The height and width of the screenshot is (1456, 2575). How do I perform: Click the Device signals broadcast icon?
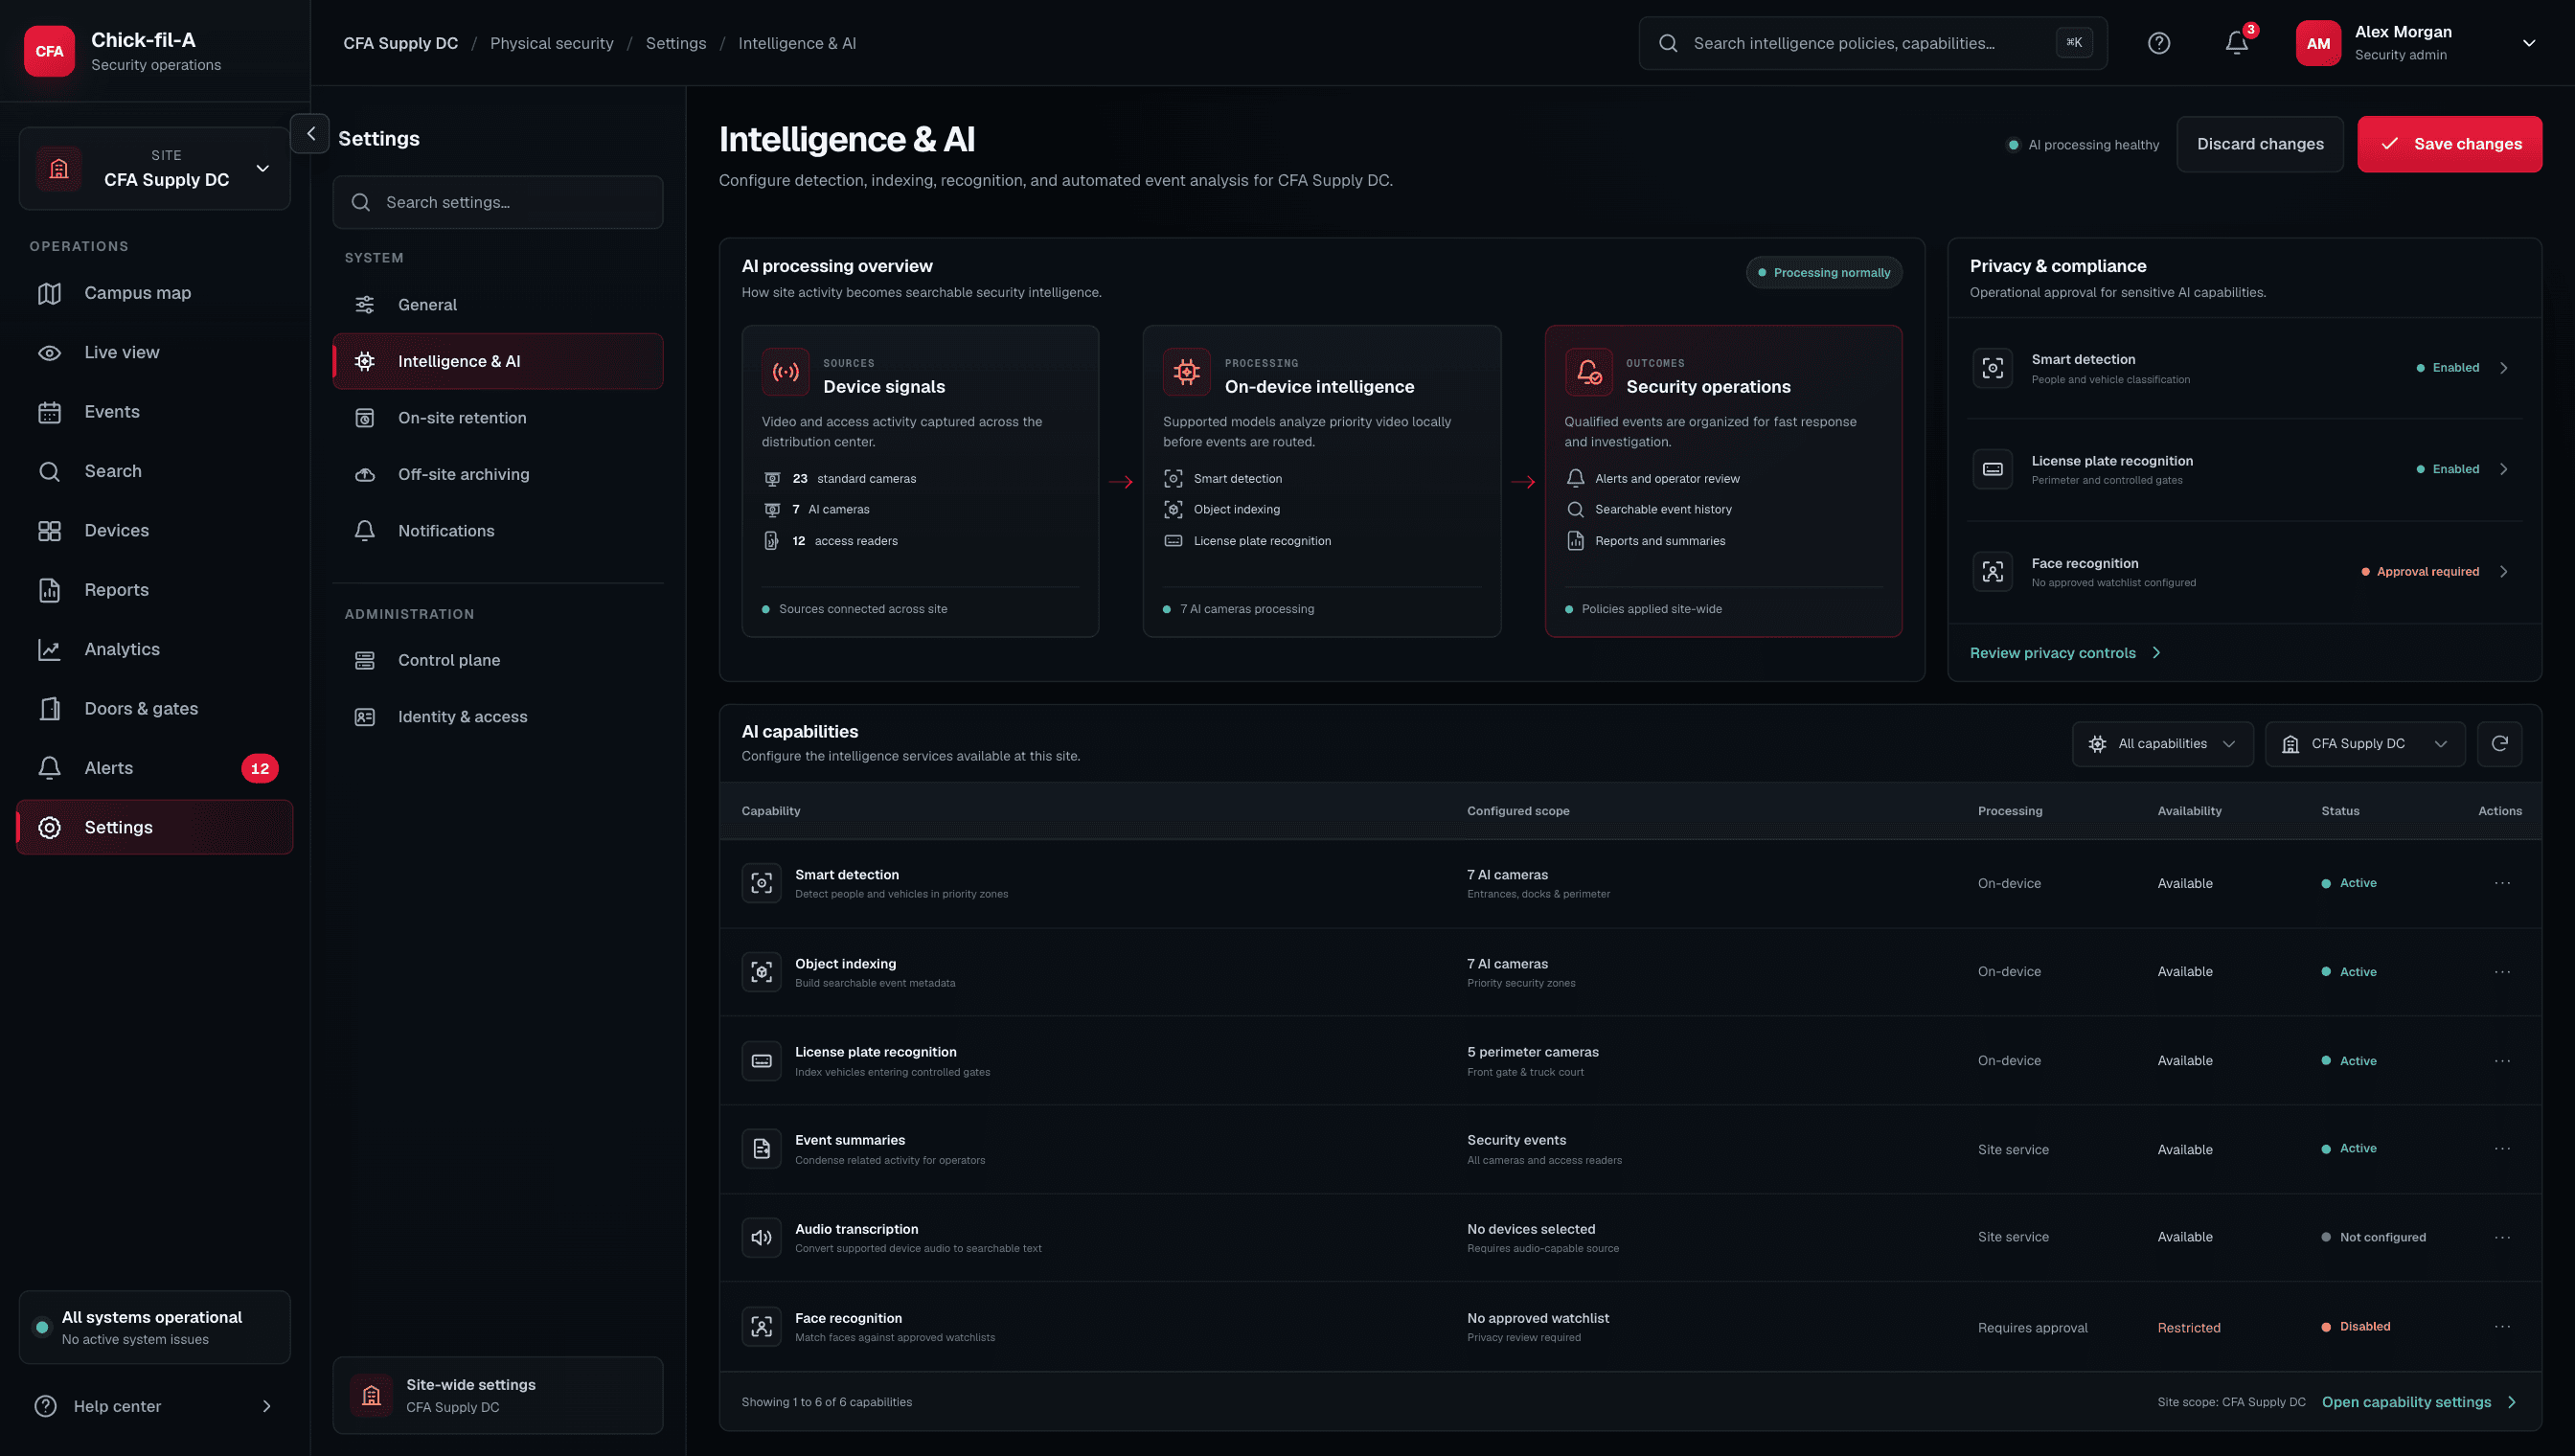click(x=786, y=372)
